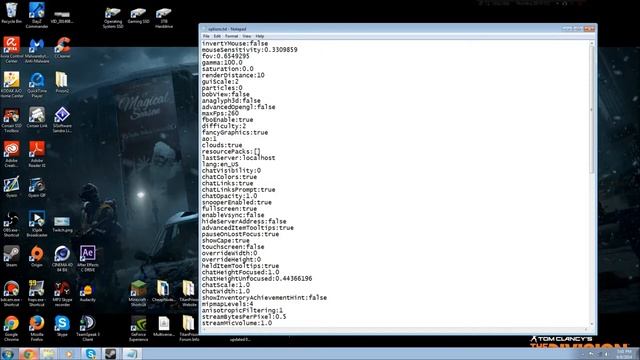Image resolution: width=640 pixels, height=360 pixels.
Task: Open the Help menu in Notepad
Action: [x=260, y=36]
